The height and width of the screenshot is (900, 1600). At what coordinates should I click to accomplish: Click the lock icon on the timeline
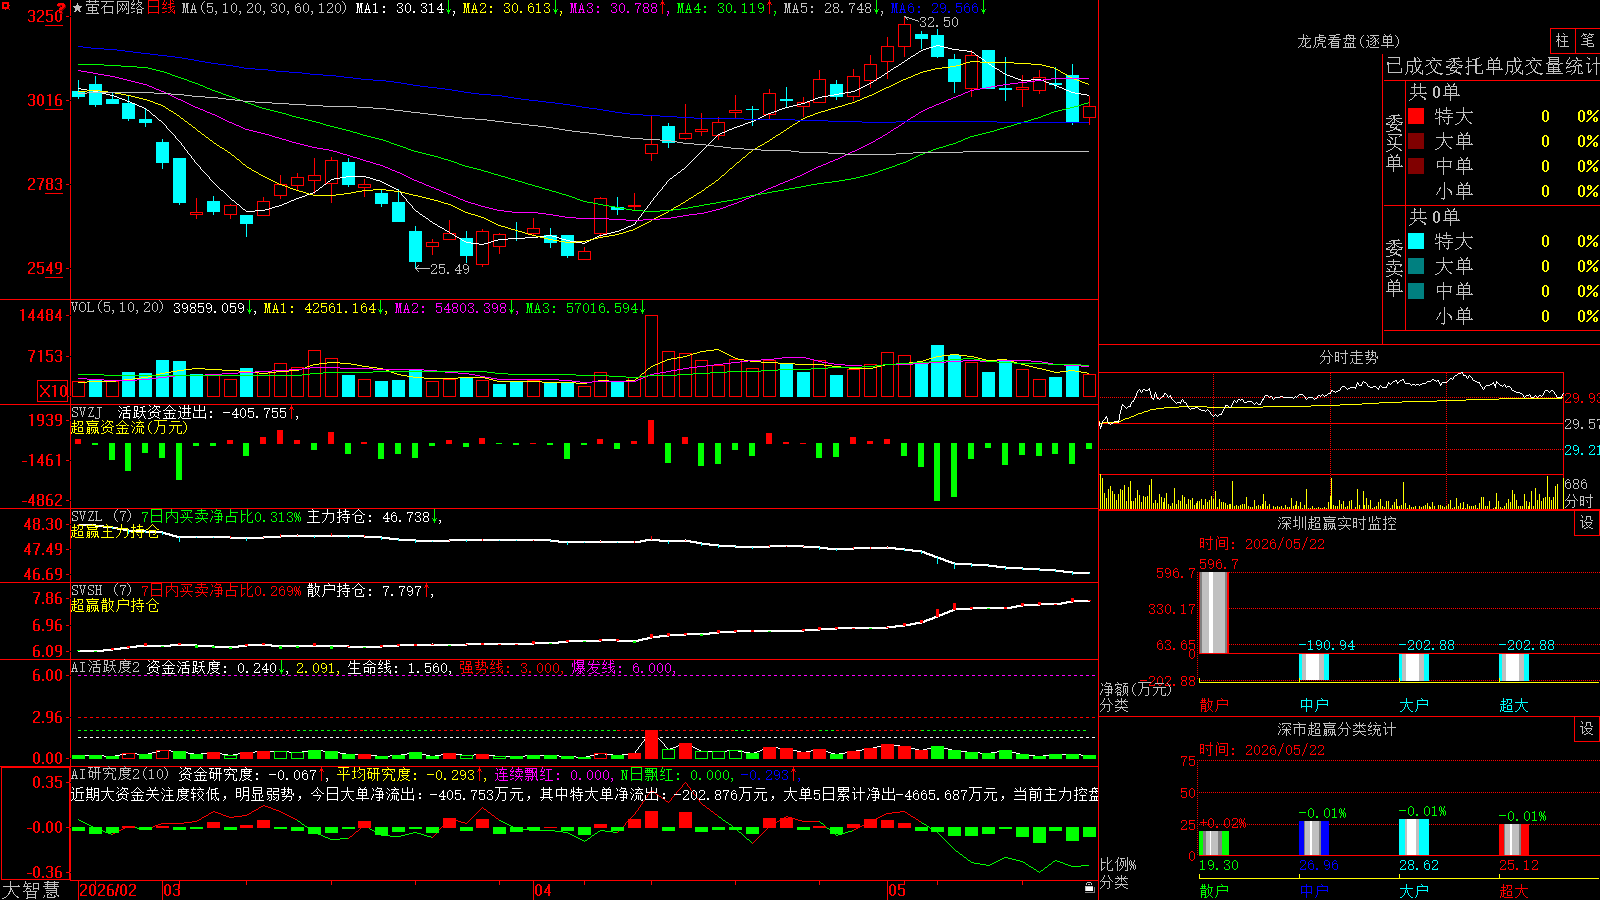tap(1089, 888)
